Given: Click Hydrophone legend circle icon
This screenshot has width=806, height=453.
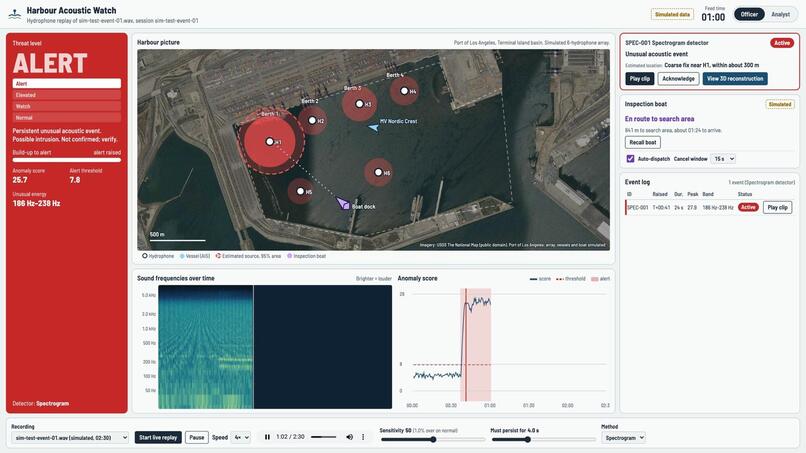Looking at the screenshot, I should click(144, 256).
